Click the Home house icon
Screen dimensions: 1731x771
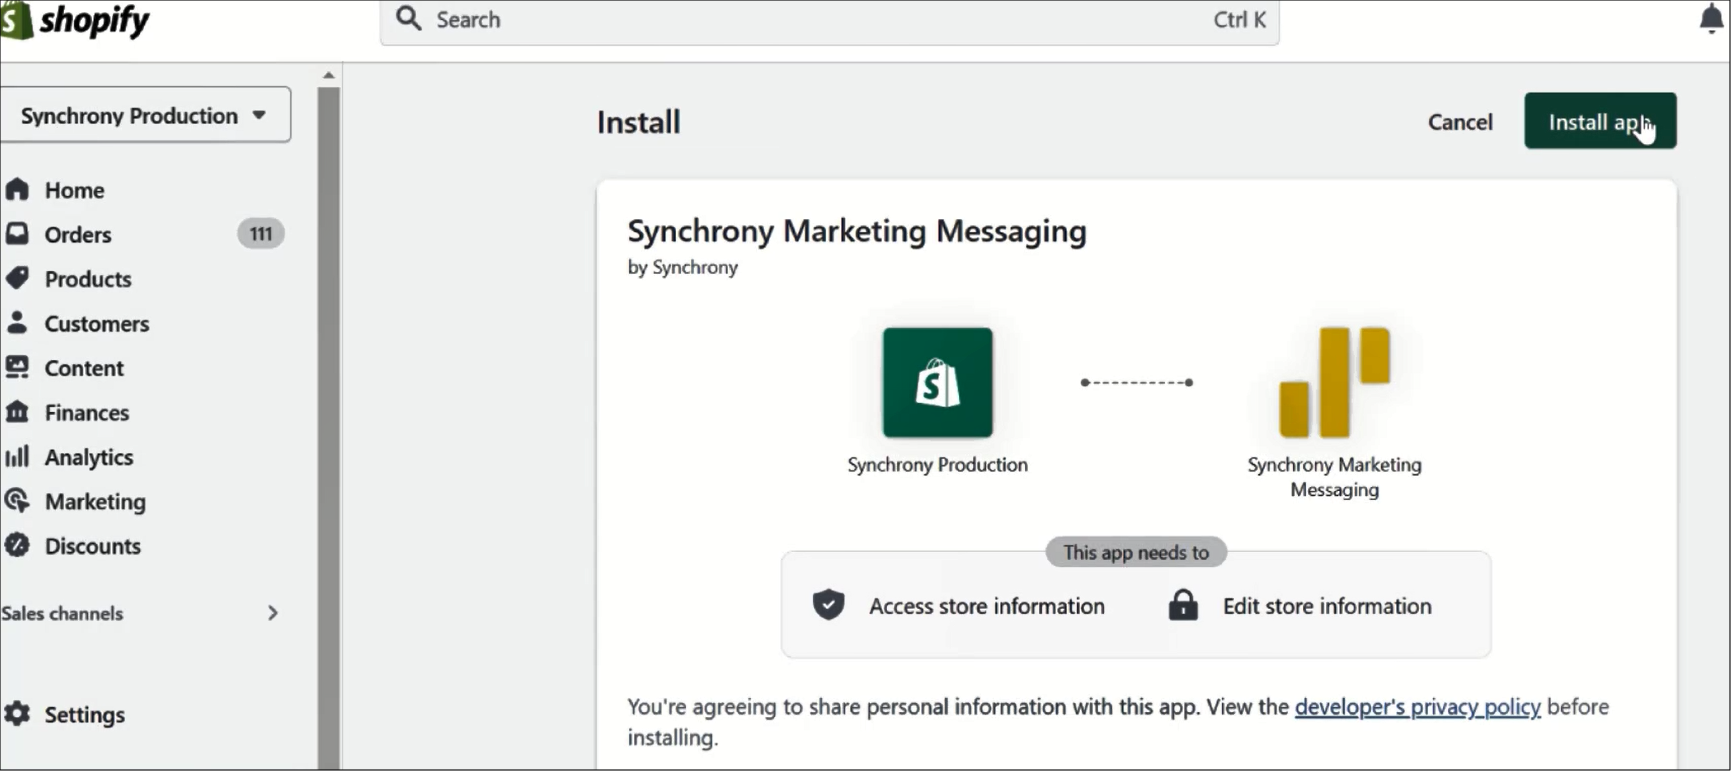coord(17,189)
